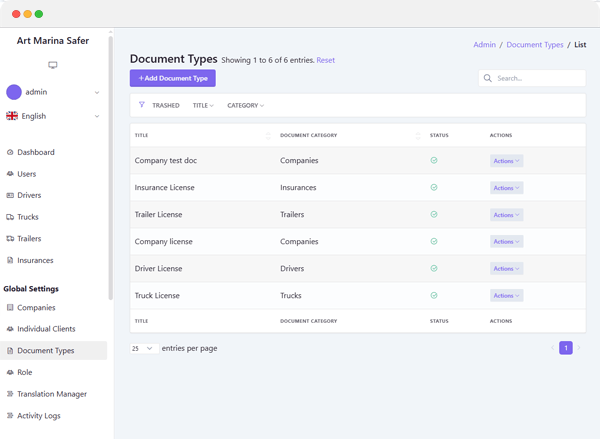Click the Individual Clients sidebar icon
This screenshot has height=439, width=600.
click(10, 329)
